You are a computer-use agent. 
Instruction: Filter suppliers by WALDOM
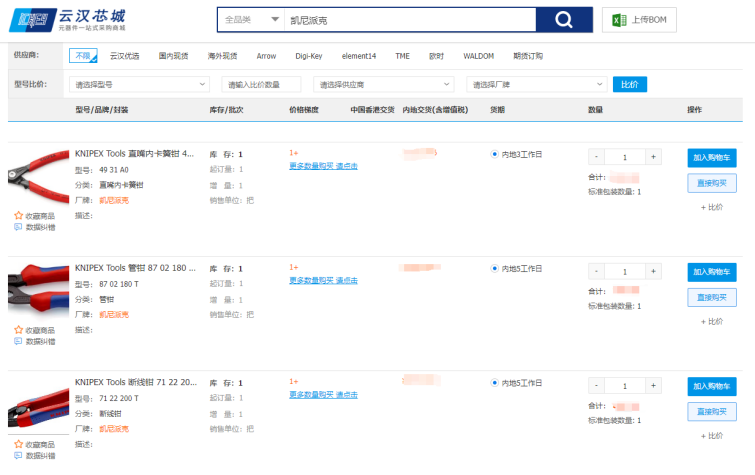click(x=479, y=56)
